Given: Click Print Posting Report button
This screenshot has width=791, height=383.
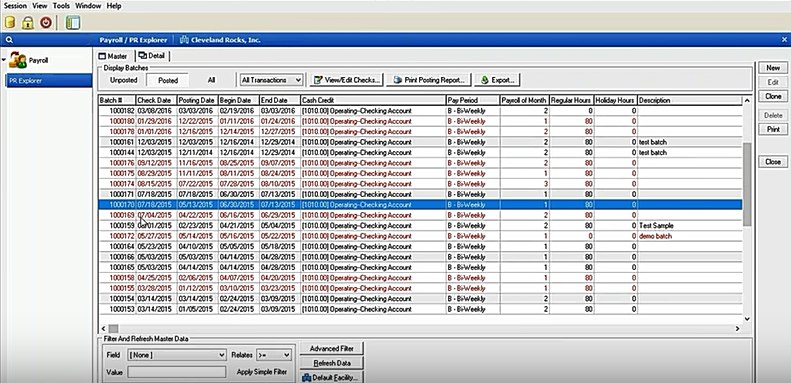Looking at the screenshot, I should [x=429, y=80].
